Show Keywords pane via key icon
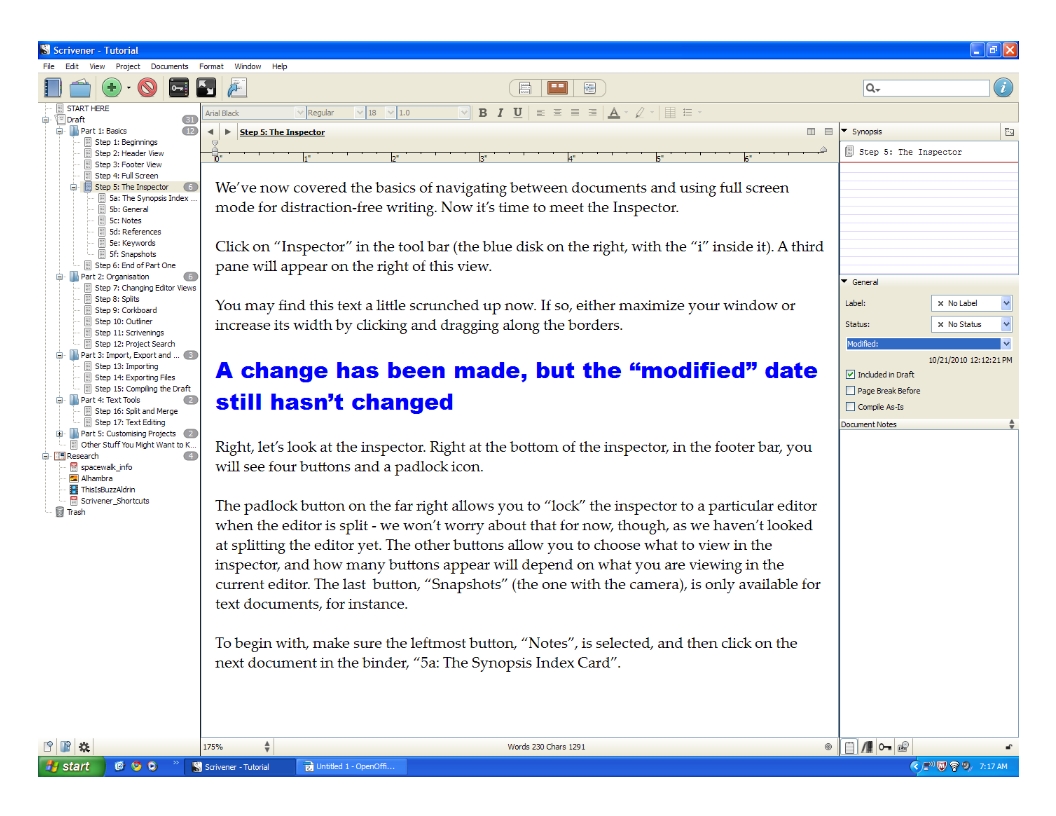The width and height of the screenshot is (1056, 816). (x=885, y=746)
